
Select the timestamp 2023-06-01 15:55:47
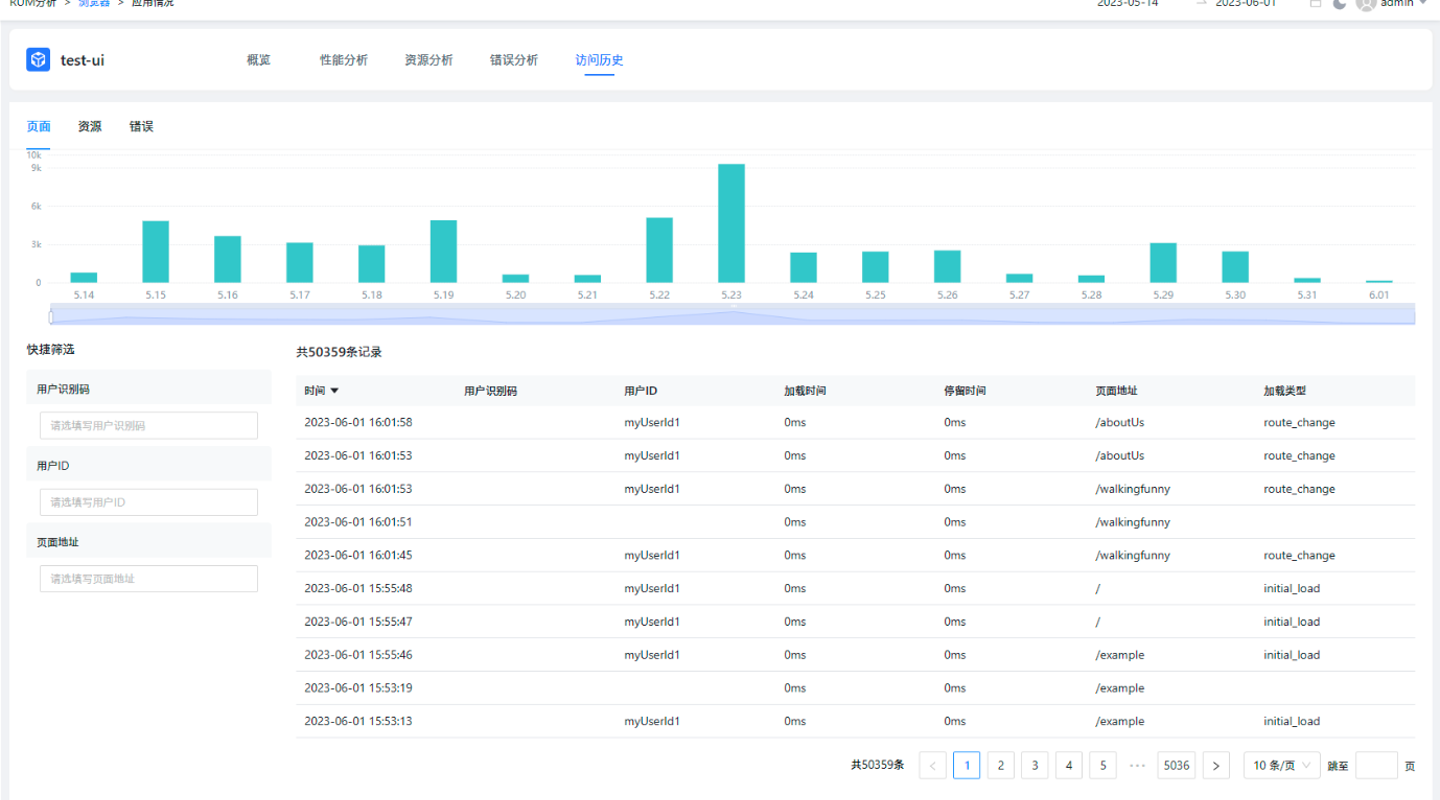pos(358,621)
